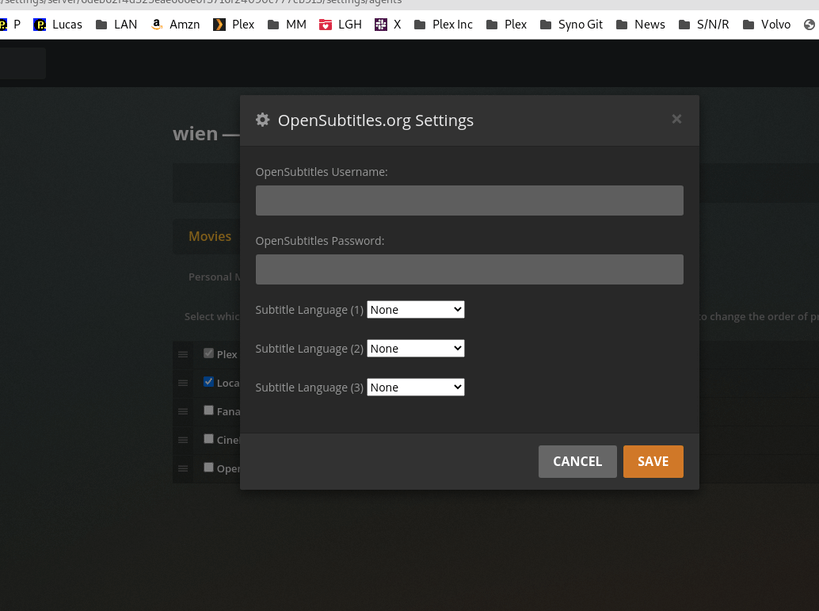Select the Personal Media sub-tab

[x=214, y=277]
